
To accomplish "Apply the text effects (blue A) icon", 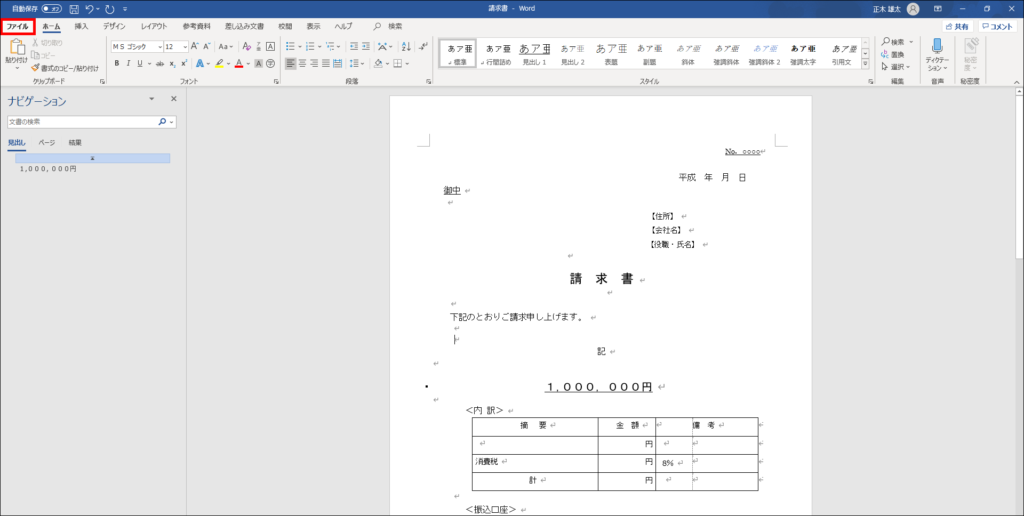I will tap(200, 63).
